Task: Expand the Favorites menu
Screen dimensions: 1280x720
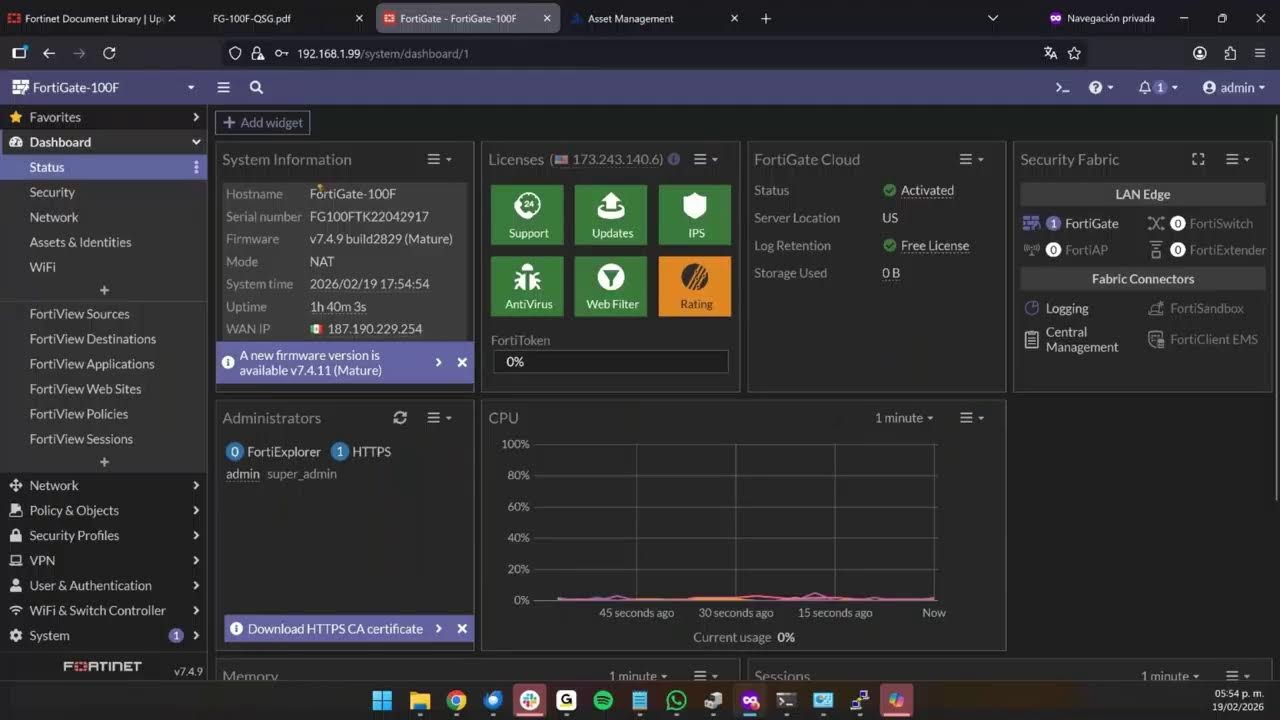Action: pyautogui.click(x=104, y=117)
